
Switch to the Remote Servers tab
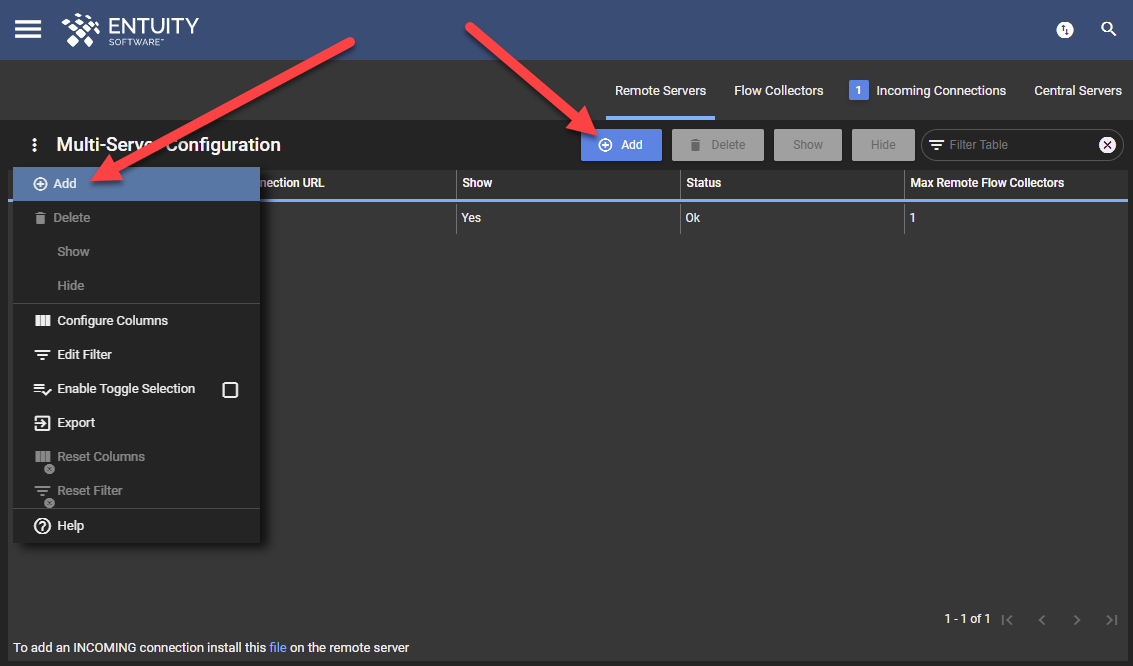660,91
